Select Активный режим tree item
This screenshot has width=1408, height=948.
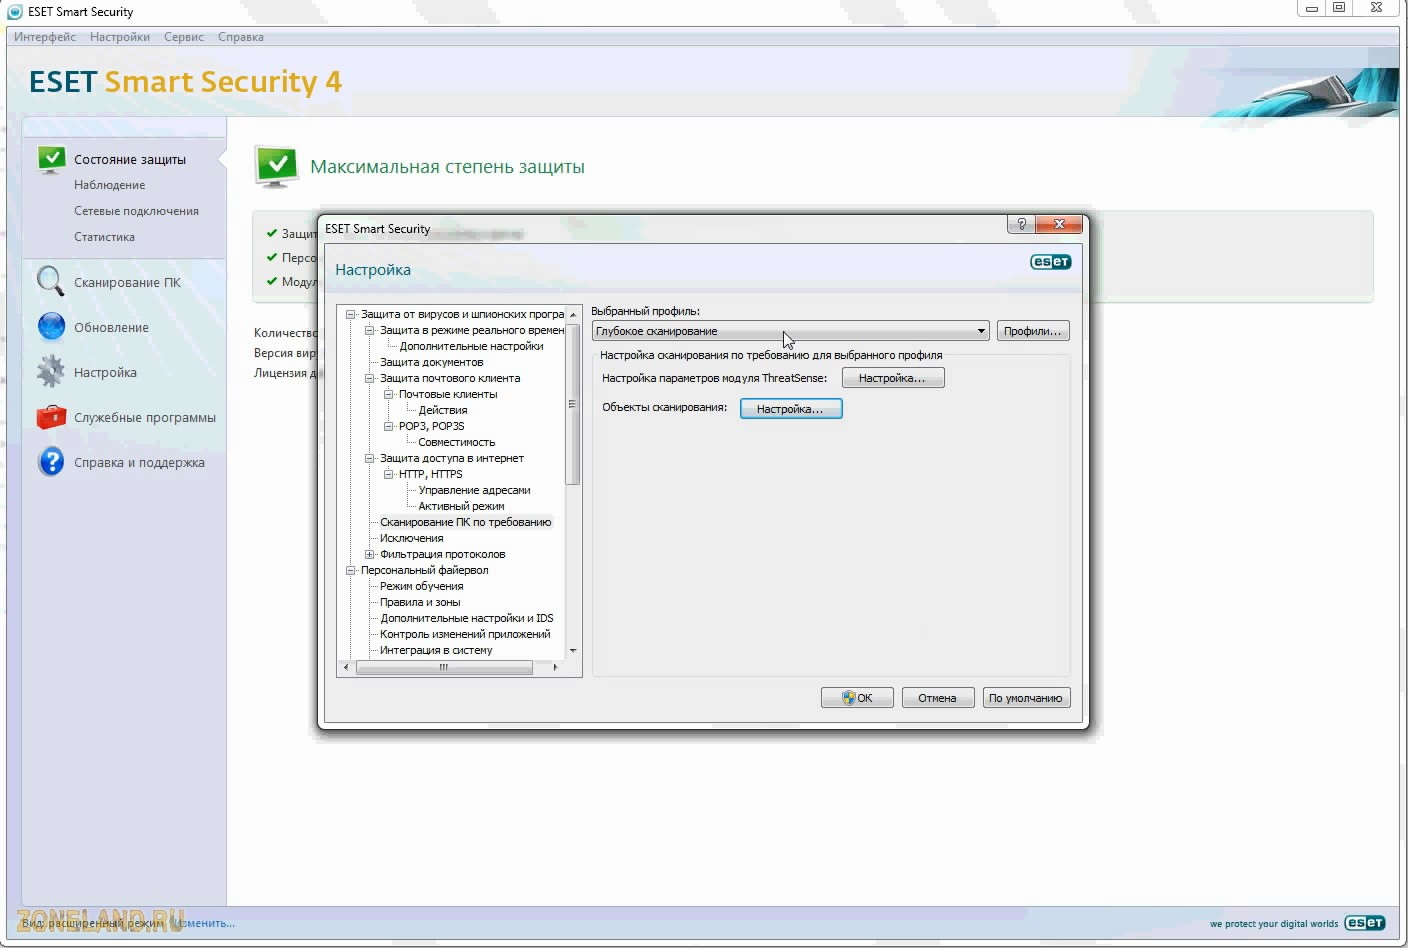pos(461,506)
